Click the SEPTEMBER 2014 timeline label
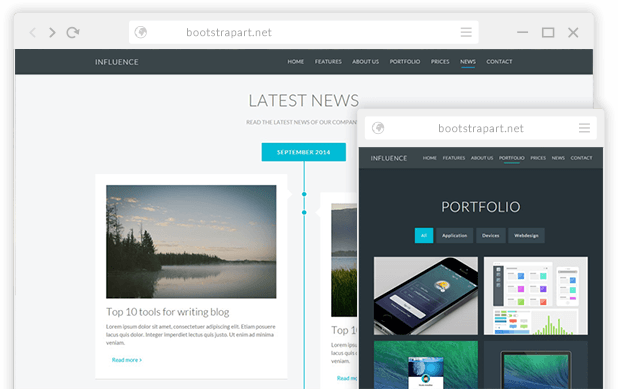Viewport: 618px width, 389px height. click(303, 152)
